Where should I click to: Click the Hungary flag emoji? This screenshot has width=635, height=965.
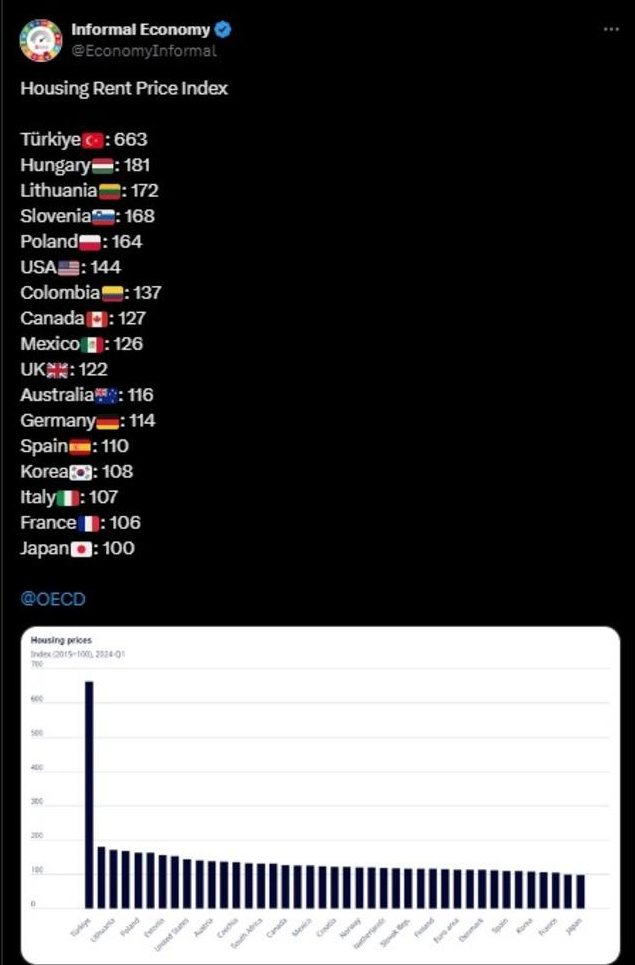(103, 166)
